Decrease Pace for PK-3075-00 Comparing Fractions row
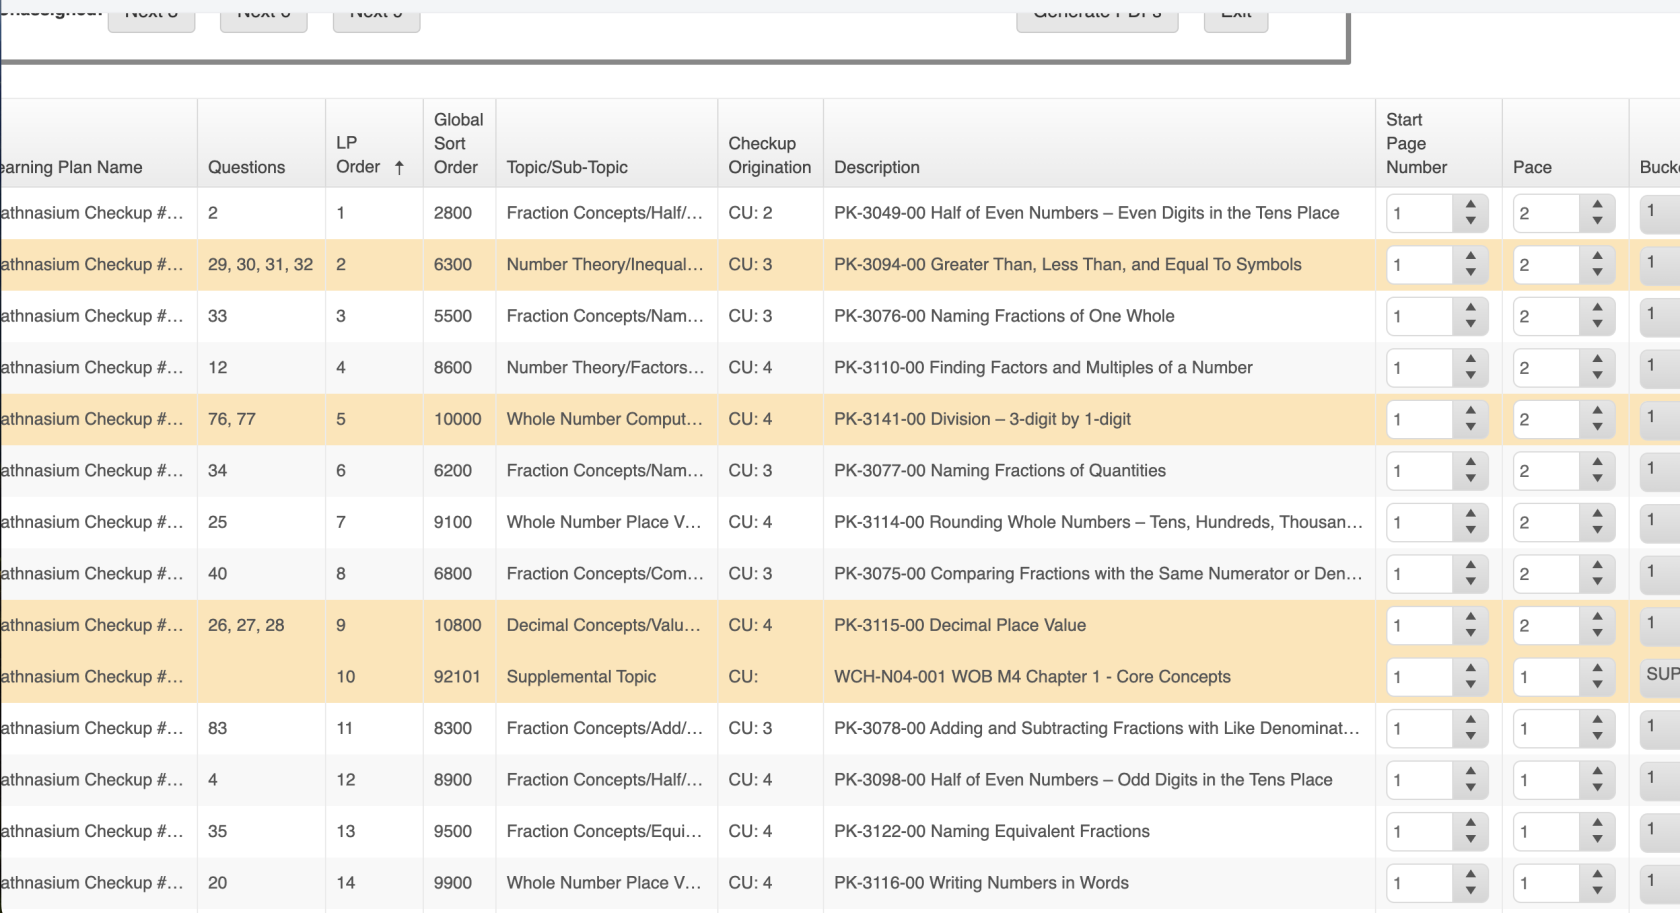 [1597, 582]
